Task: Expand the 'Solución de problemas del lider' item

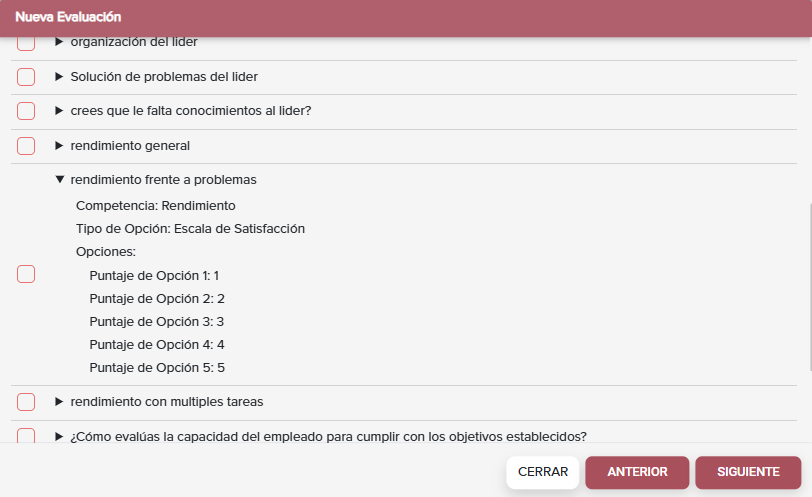Action: (x=59, y=77)
